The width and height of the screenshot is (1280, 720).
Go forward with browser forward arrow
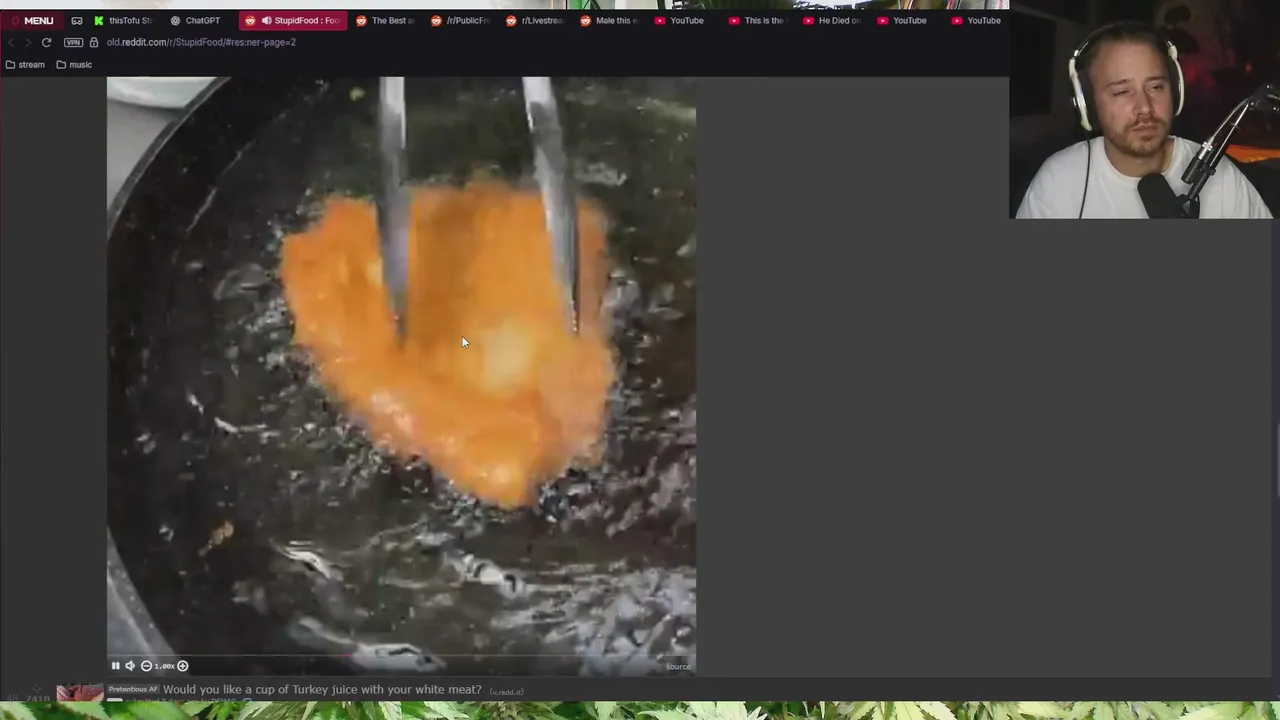(x=28, y=42)
